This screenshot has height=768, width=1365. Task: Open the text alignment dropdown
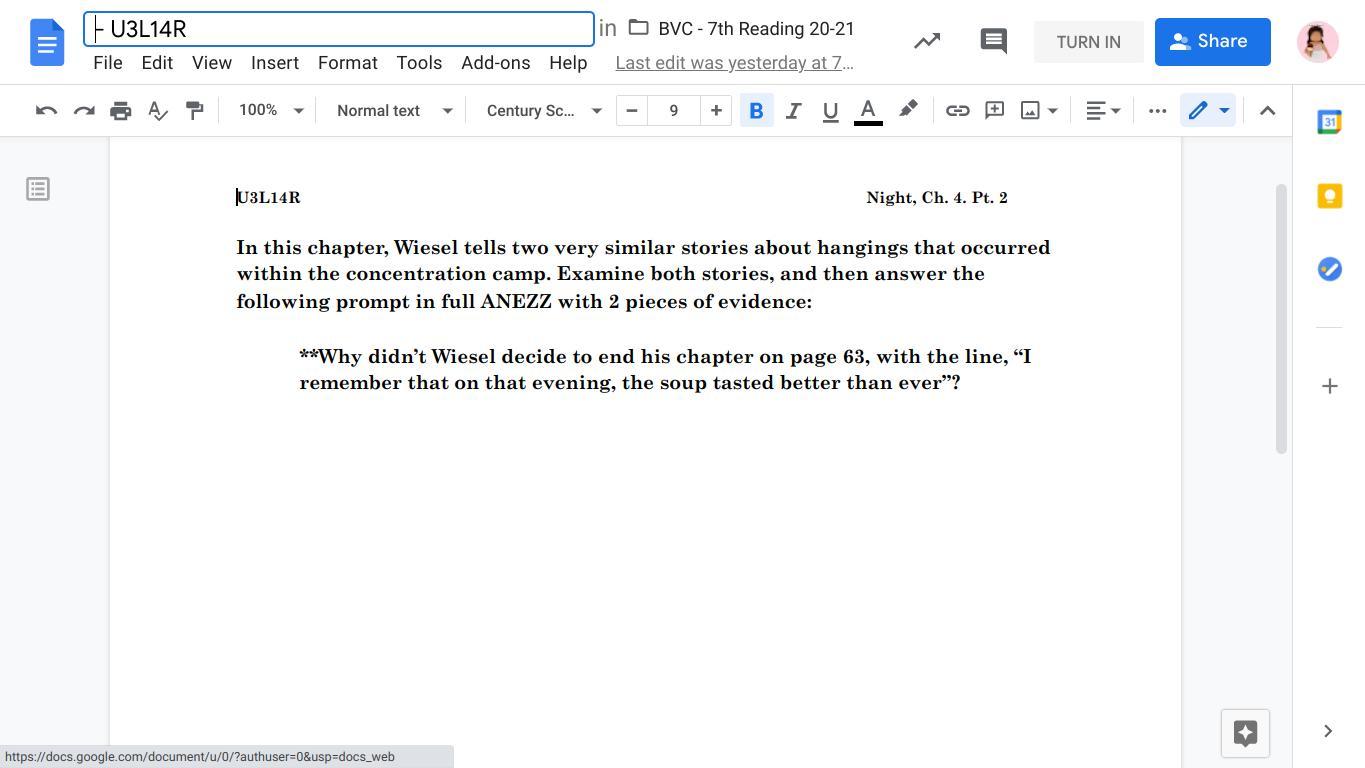(1103, 111)
